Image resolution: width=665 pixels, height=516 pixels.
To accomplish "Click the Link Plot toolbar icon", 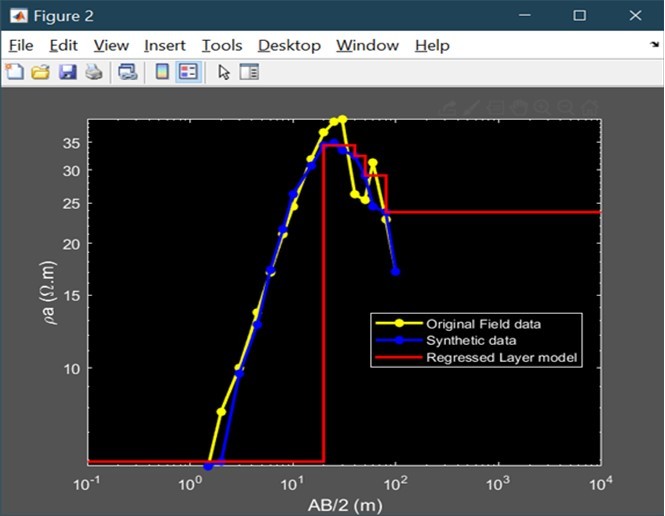I will (127, 72).
